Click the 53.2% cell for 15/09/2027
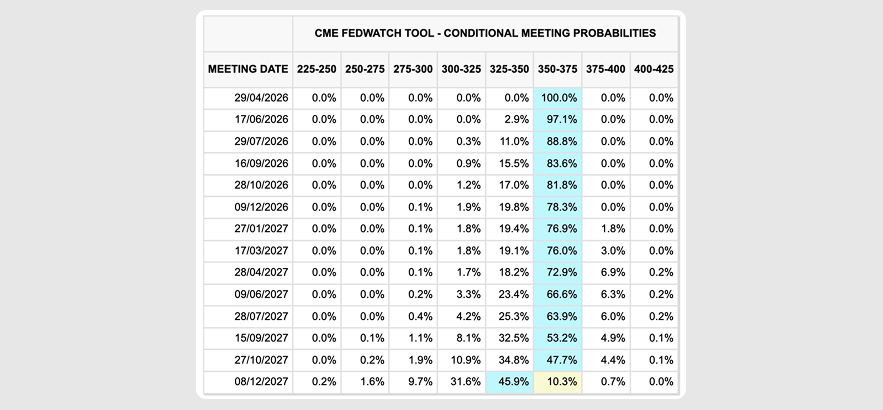Image resolution: width=883 pixels, height=410 pixels. point(558,338)
